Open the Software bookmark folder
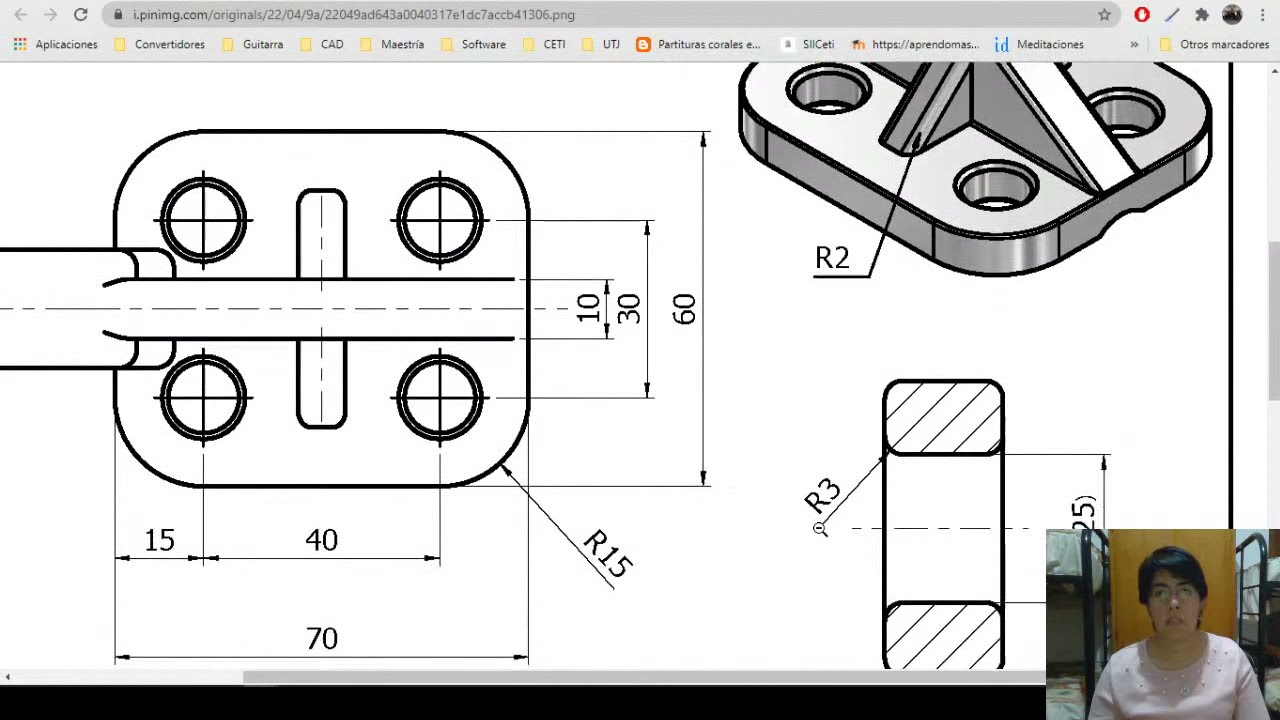The height and width of the screenshot is (720, 1280). point(473,44)
